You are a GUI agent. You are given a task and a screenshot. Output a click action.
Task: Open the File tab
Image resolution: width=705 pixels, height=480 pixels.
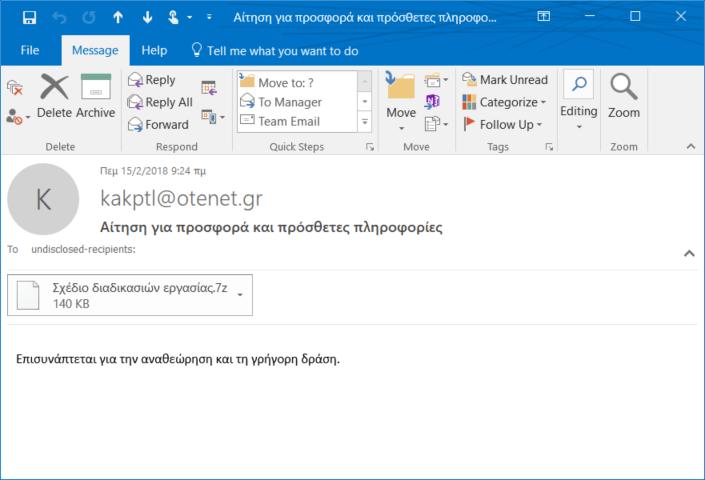(x=30, y=50)
